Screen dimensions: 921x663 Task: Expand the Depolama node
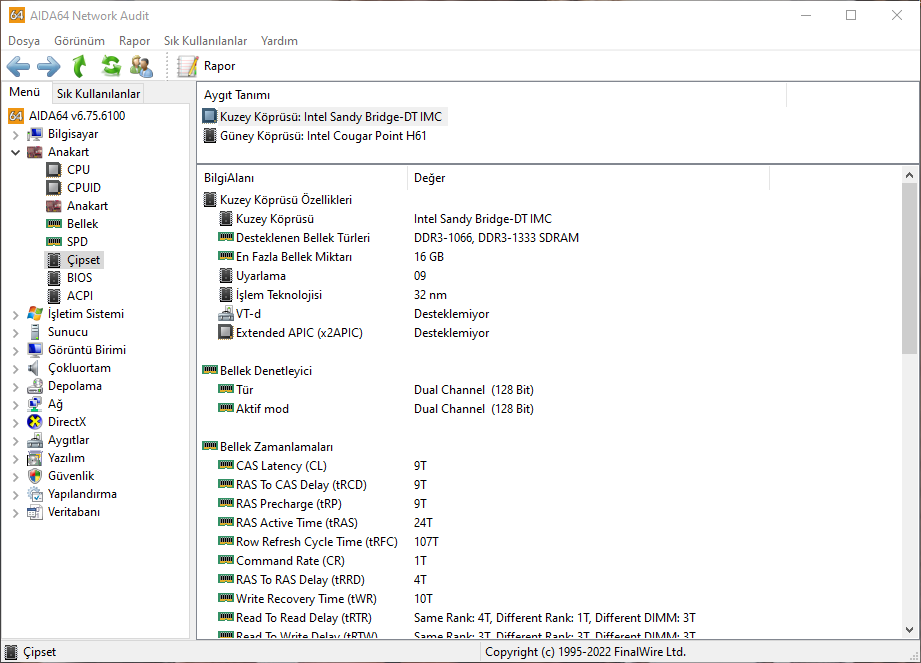tap(15, 387)
